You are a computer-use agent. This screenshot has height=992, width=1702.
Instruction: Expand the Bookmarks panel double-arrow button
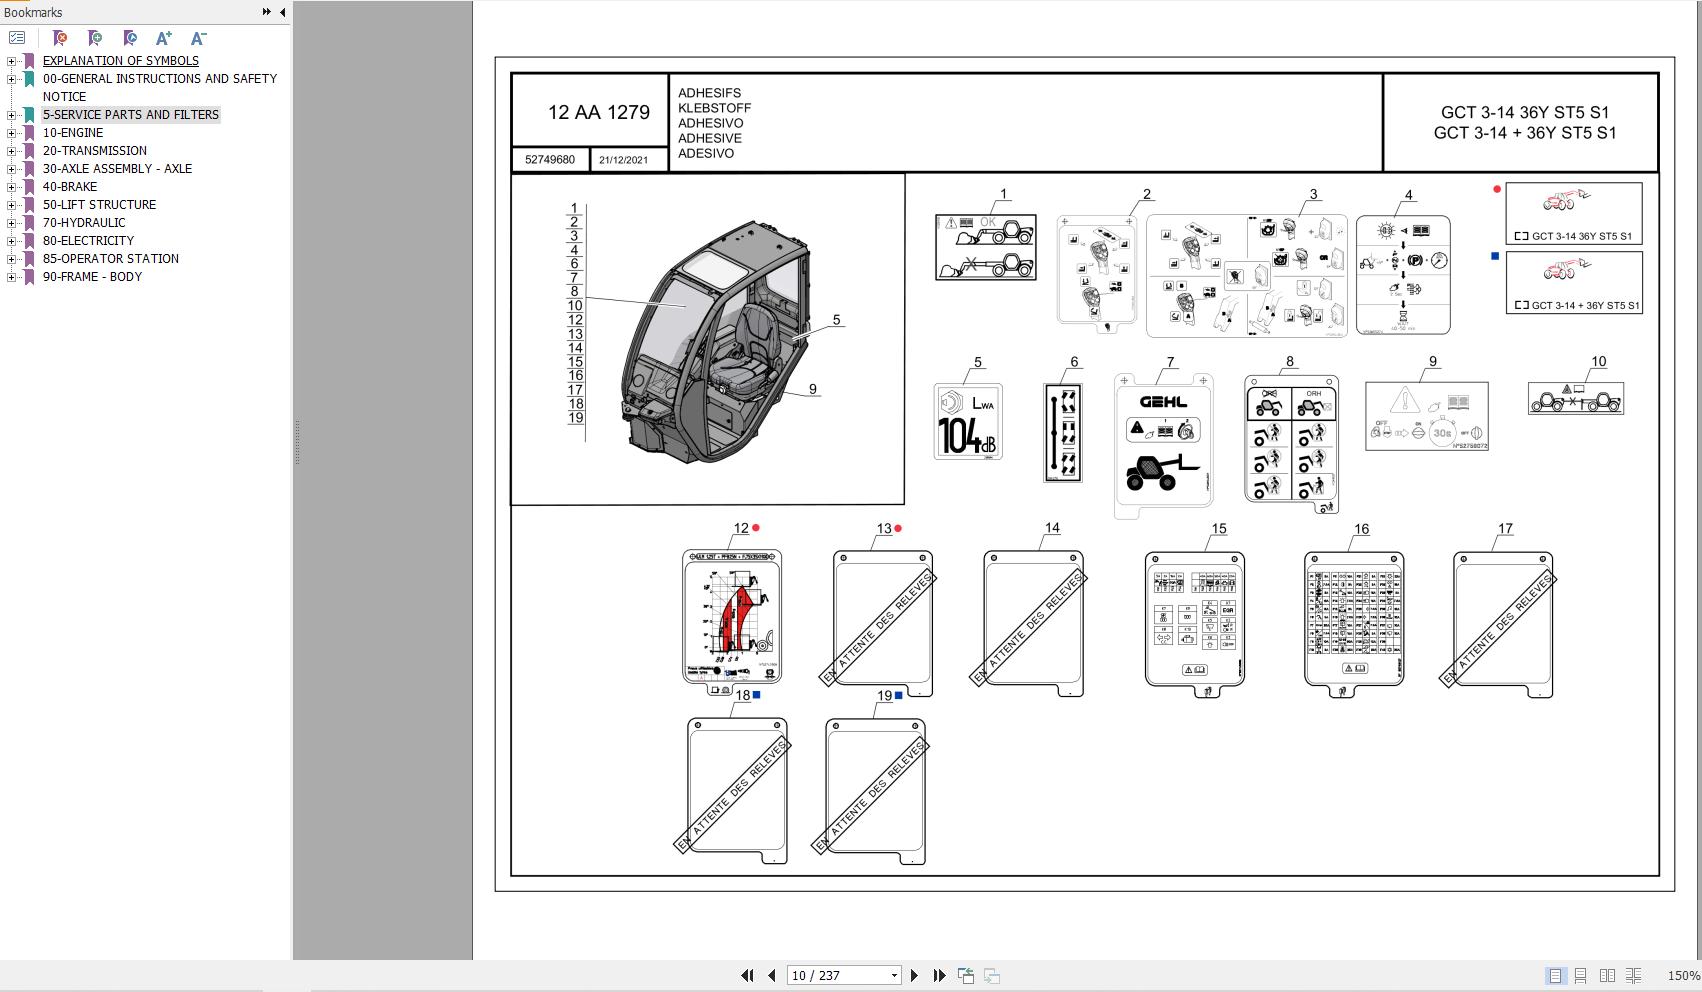pos(267,12)
